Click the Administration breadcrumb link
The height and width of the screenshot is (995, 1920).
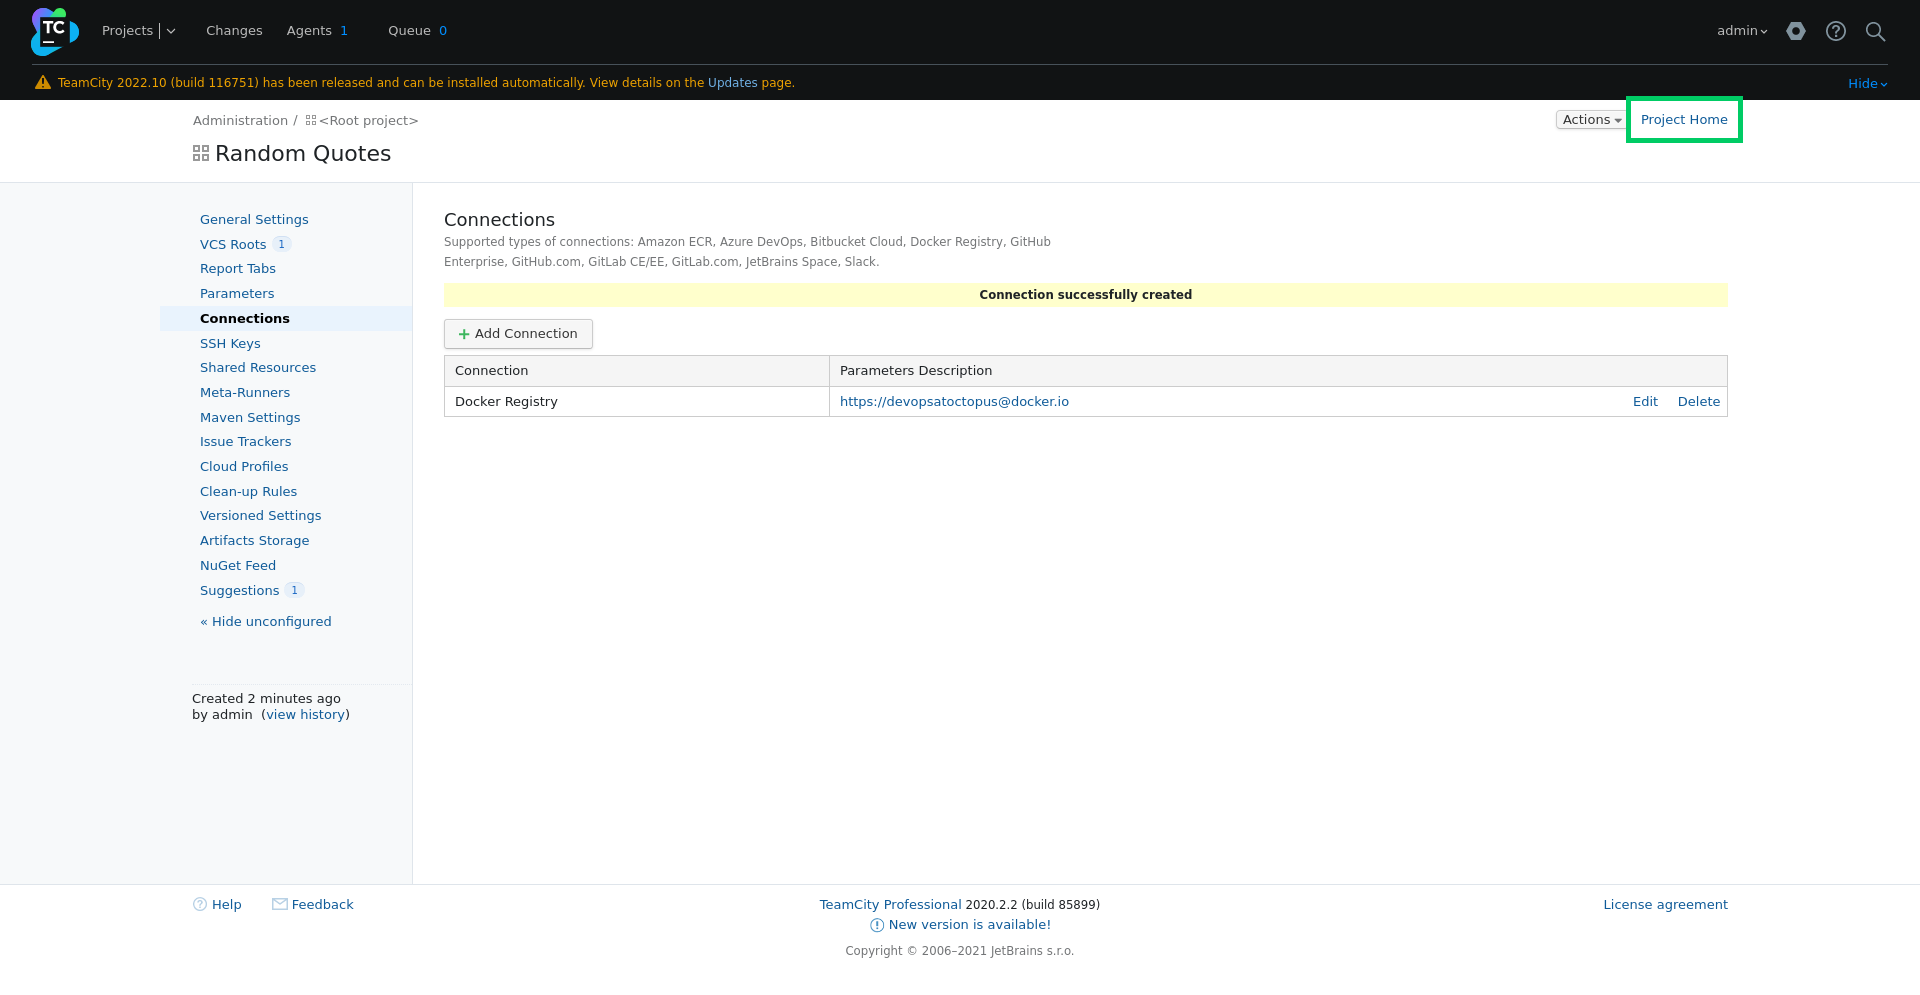tap(240, 121)
